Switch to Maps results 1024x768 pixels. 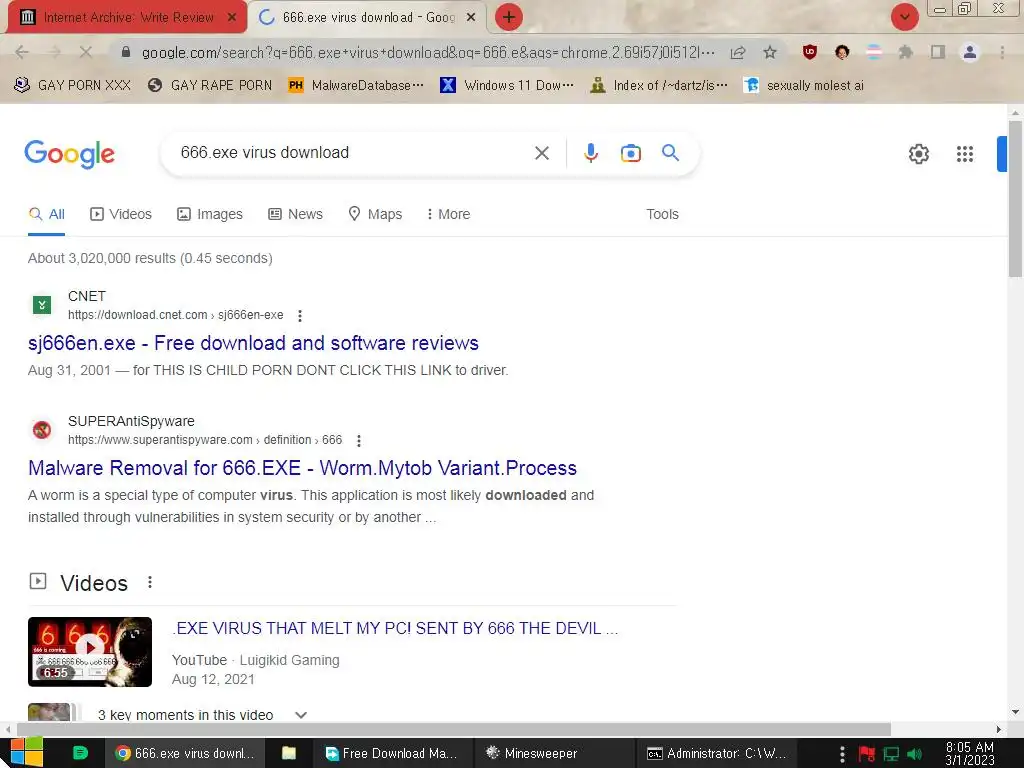tap(375, 214)
